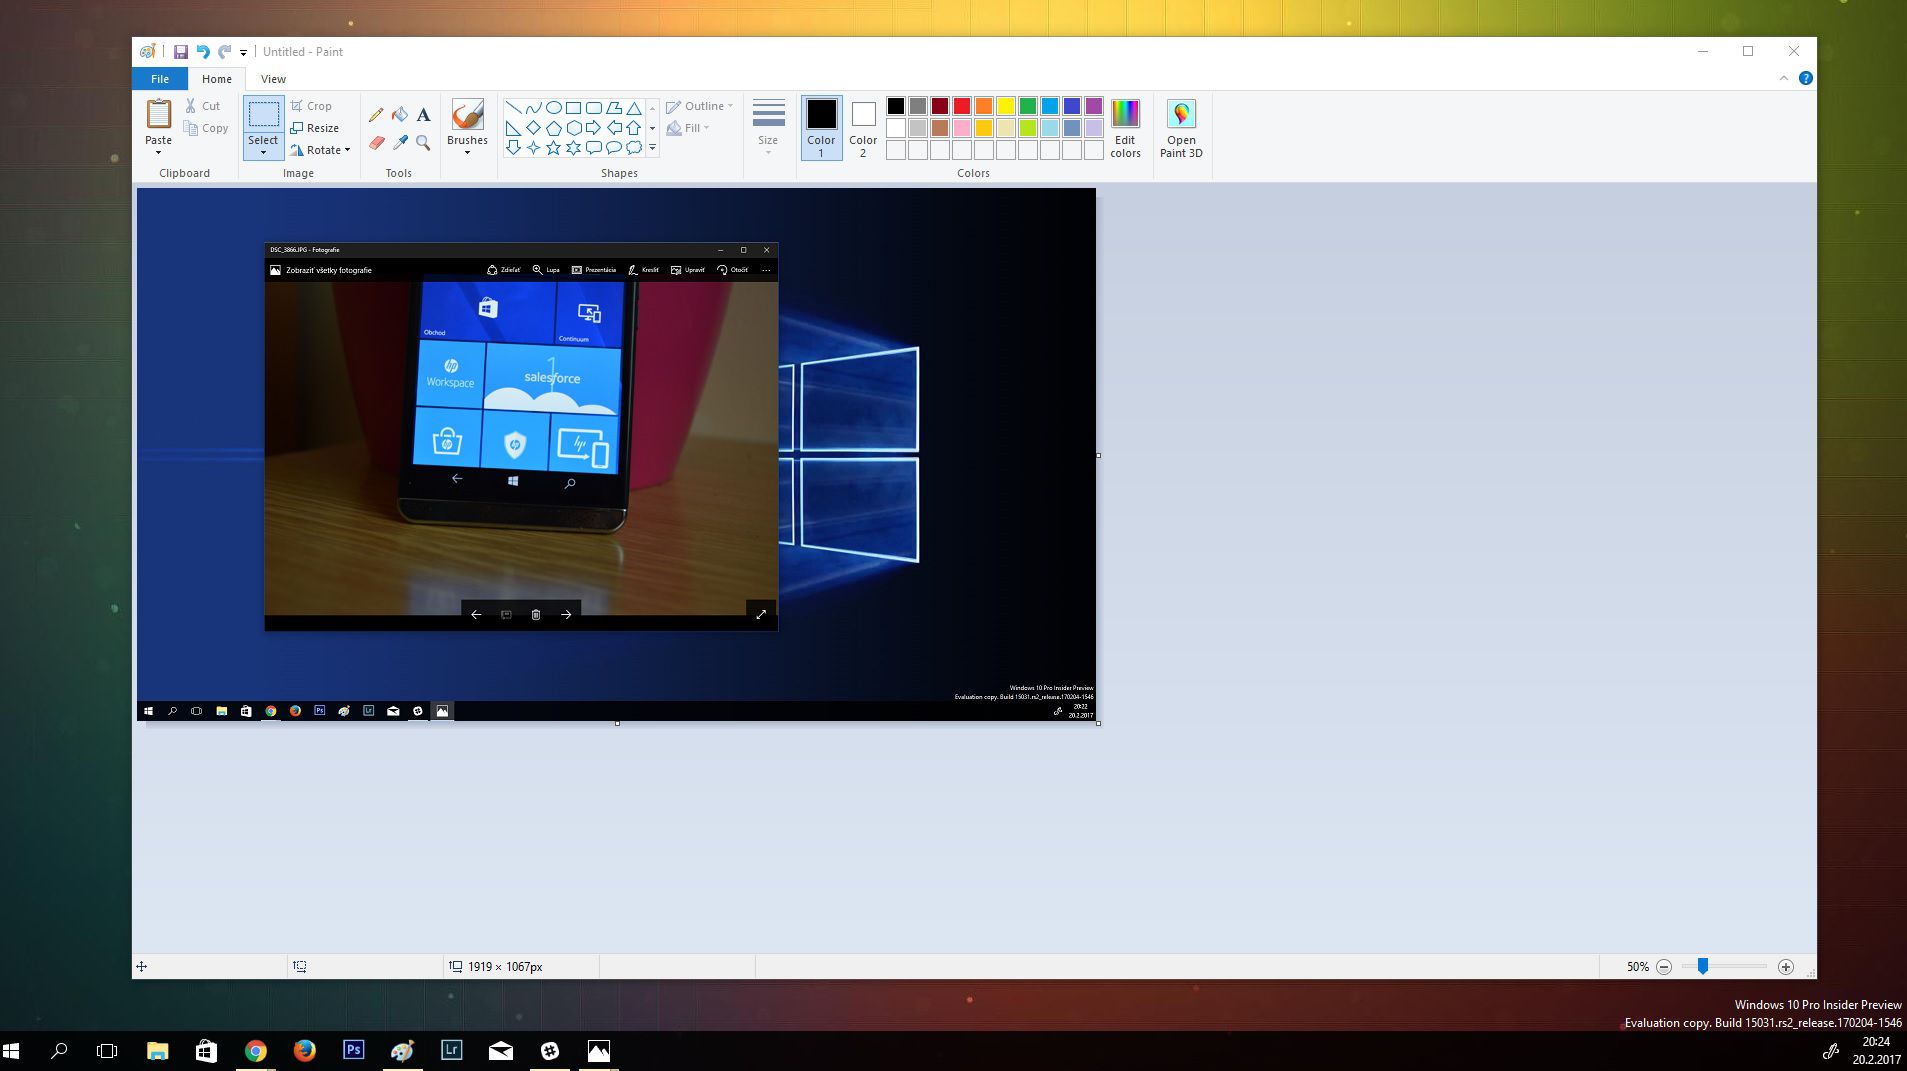Click the Resize button
The image size is (1907, 1071).
click(x=315, y=128)
